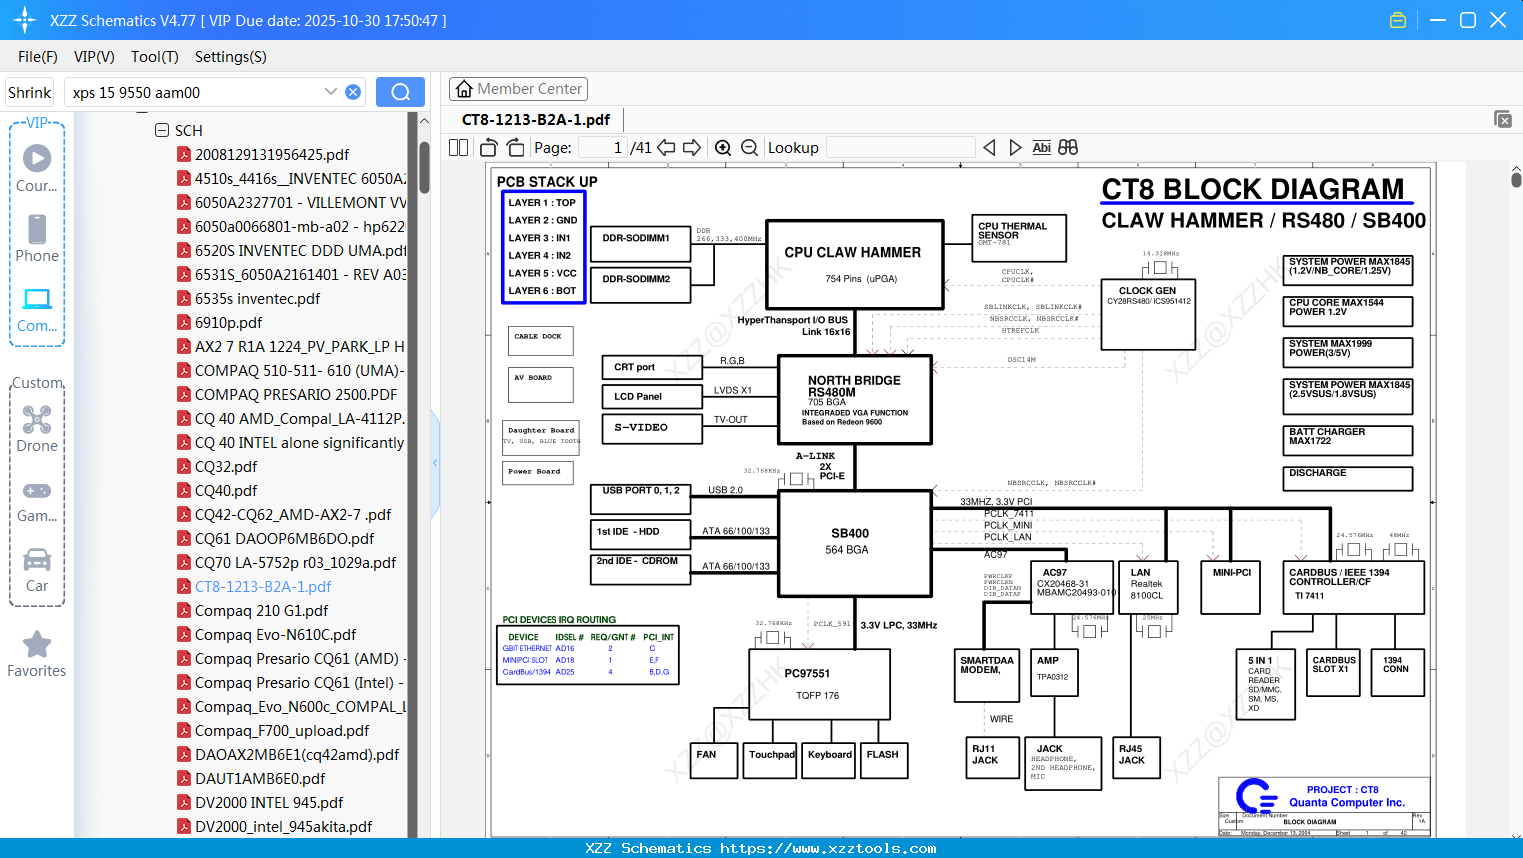
Task: Open 2008129131956425.pdf
Action: click(x=272, y=155)
